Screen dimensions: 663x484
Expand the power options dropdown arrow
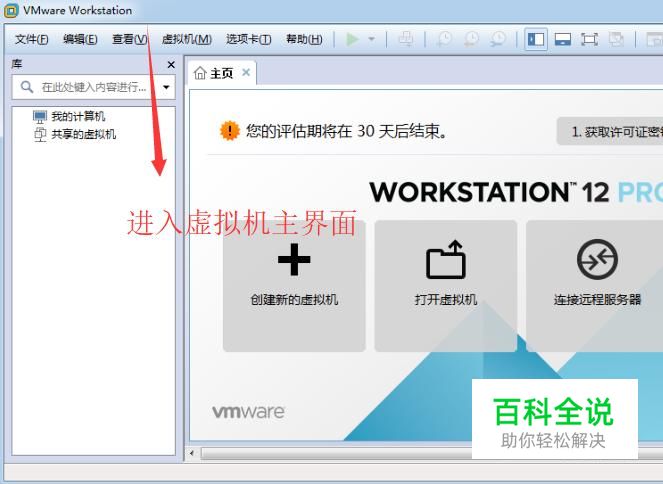[371, 39]
